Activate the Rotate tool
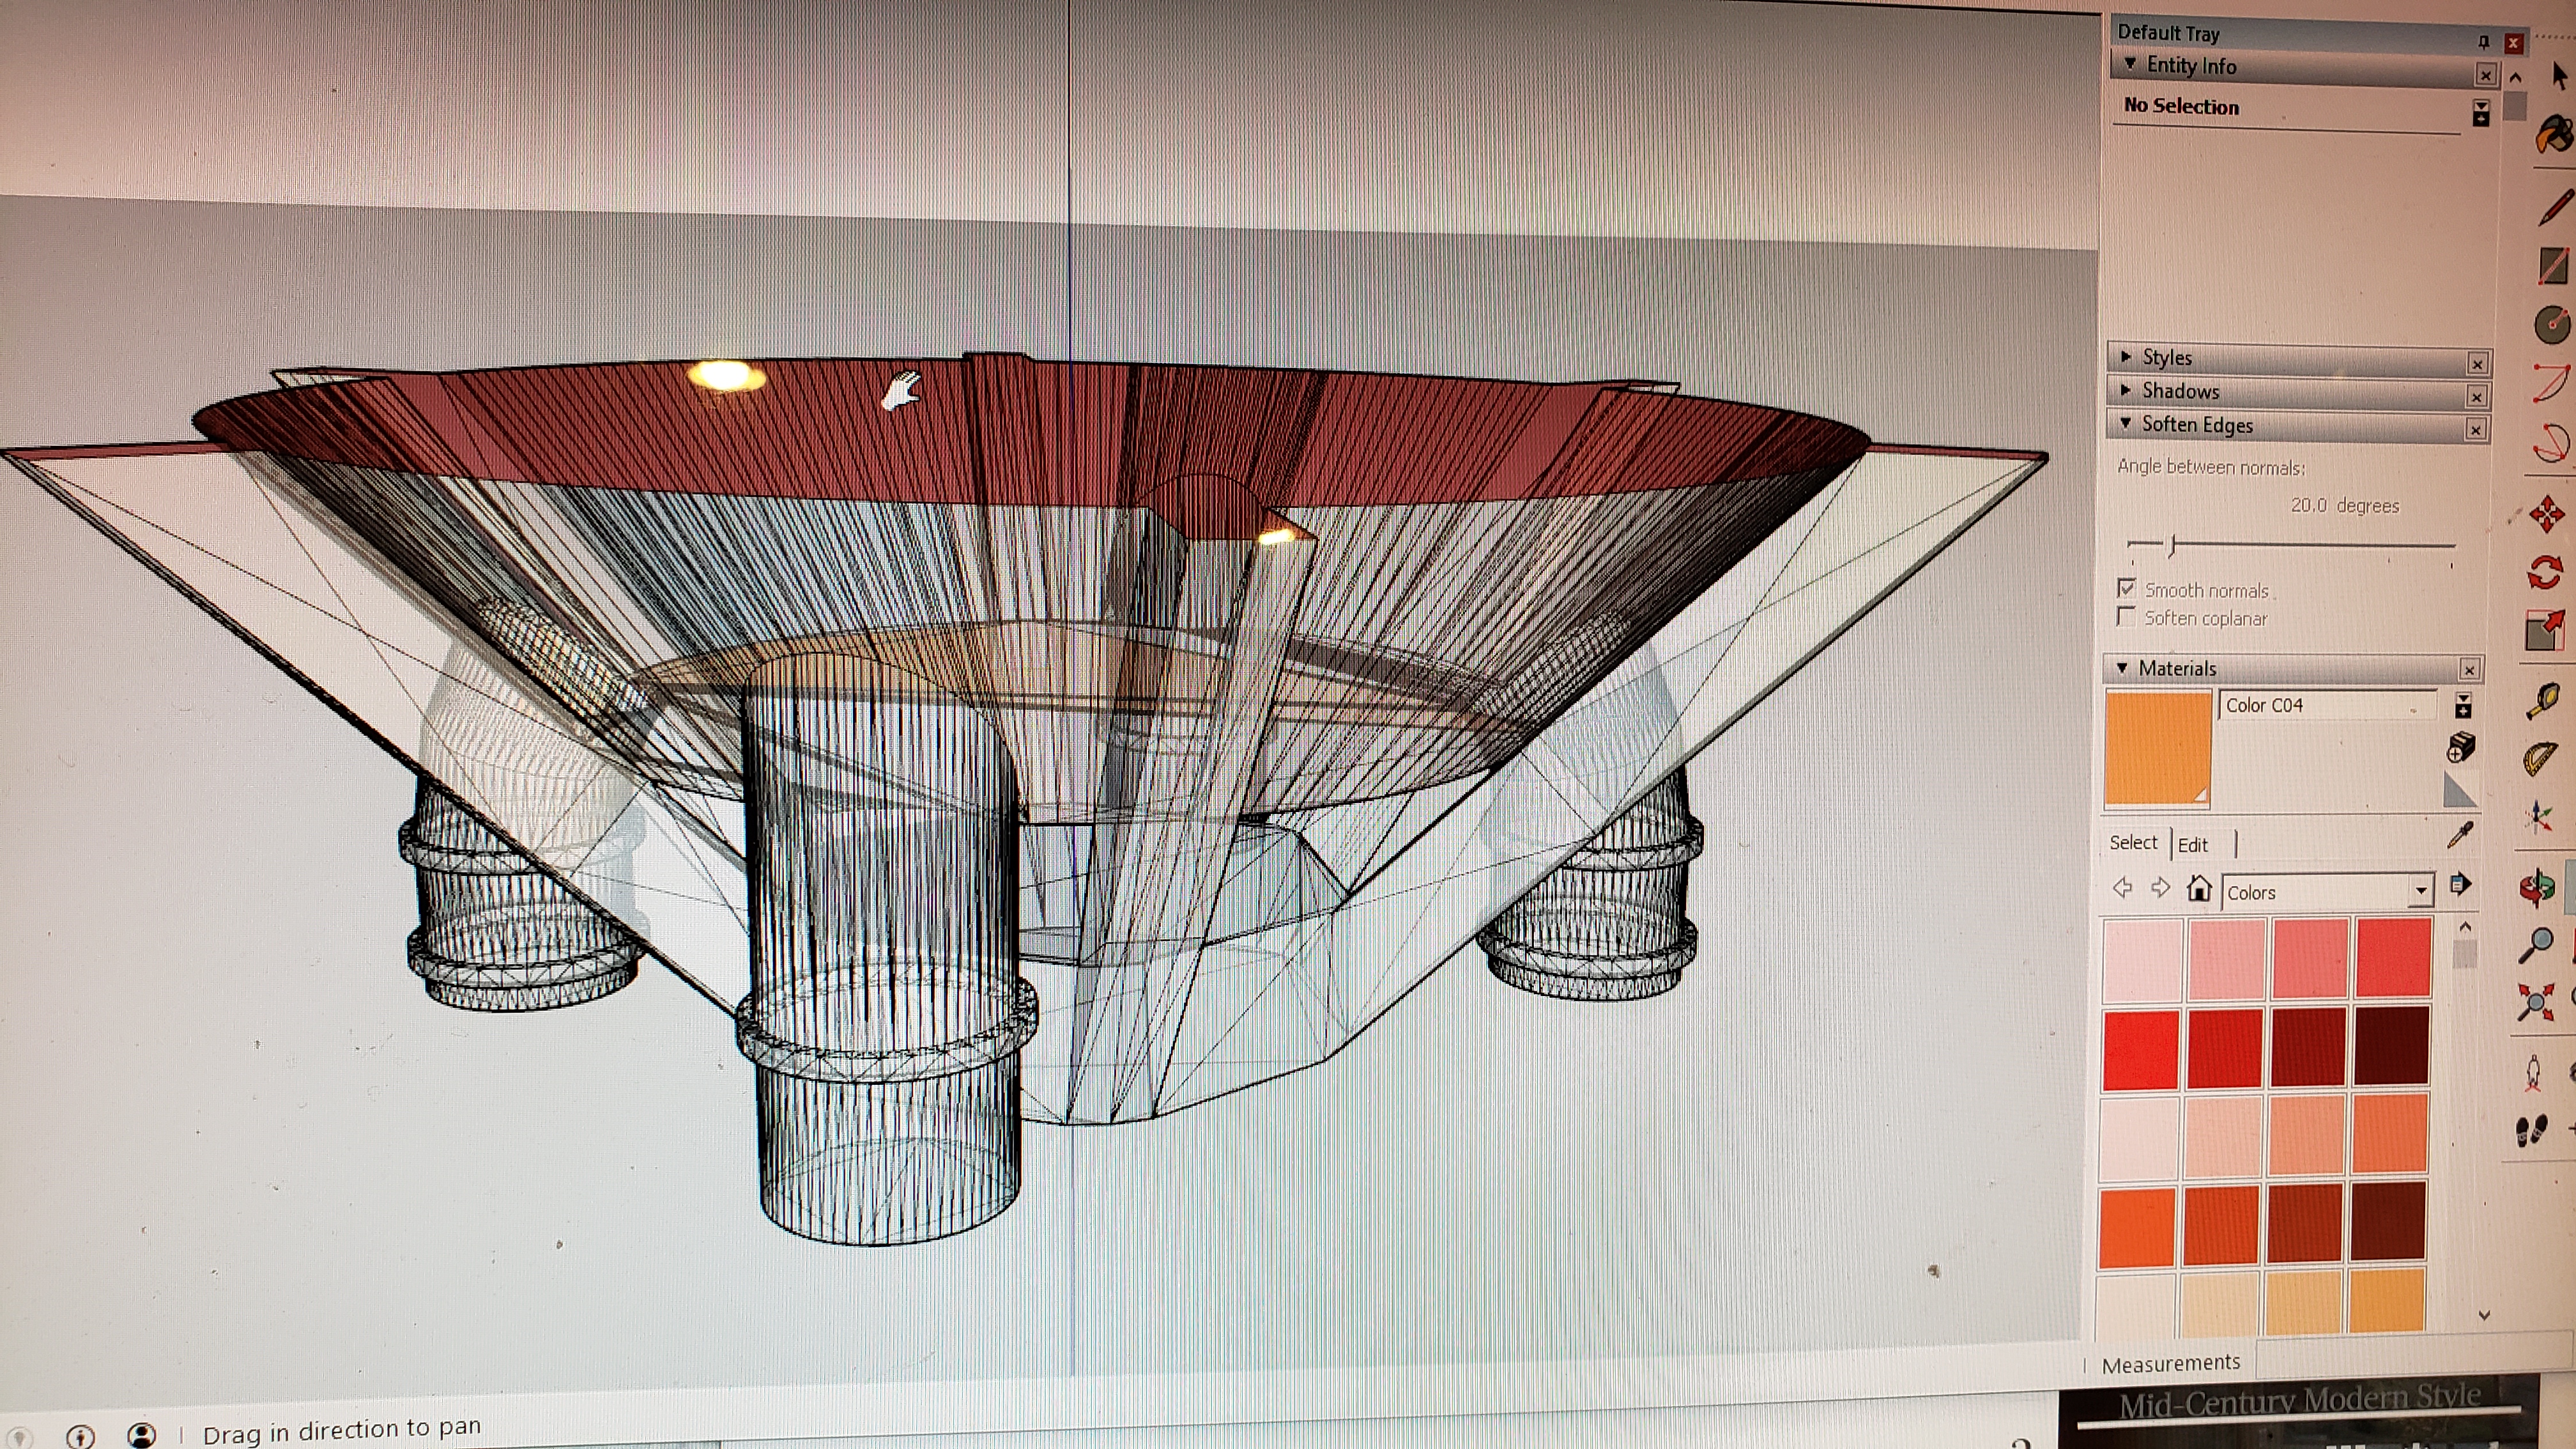 point(2545,572)
